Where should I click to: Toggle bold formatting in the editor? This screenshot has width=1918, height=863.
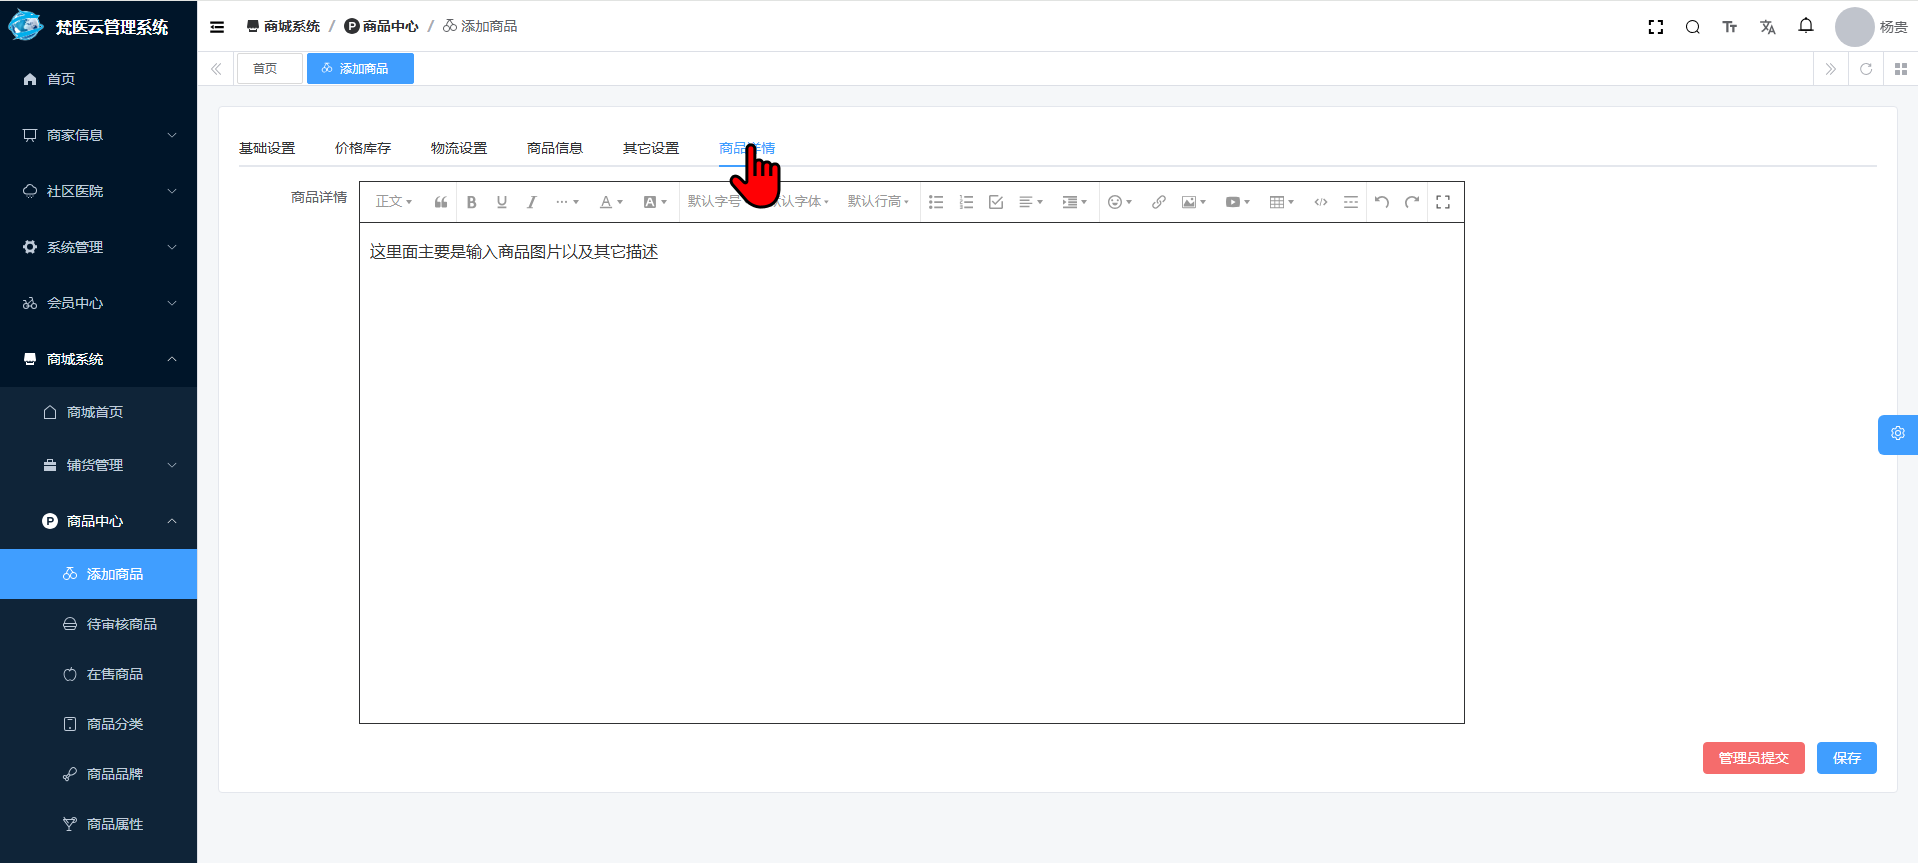471,202
